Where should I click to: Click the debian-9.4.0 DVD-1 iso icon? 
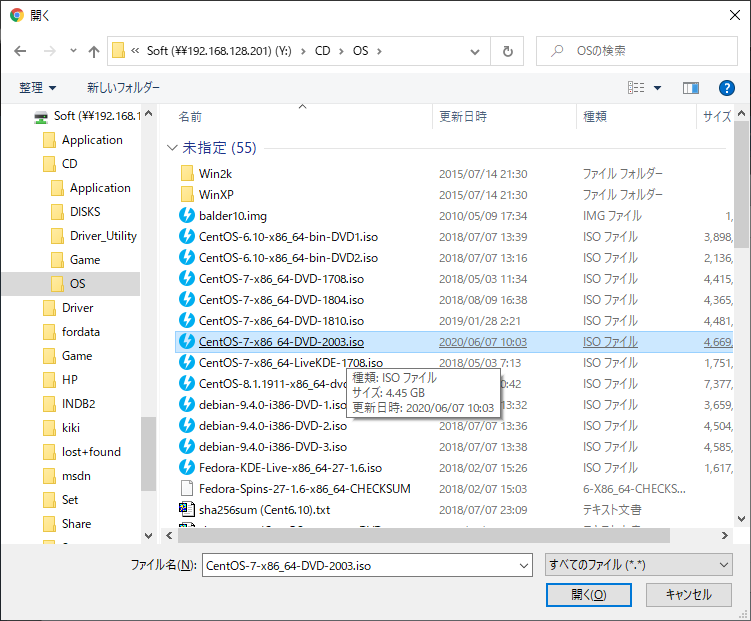click(187, 405)
